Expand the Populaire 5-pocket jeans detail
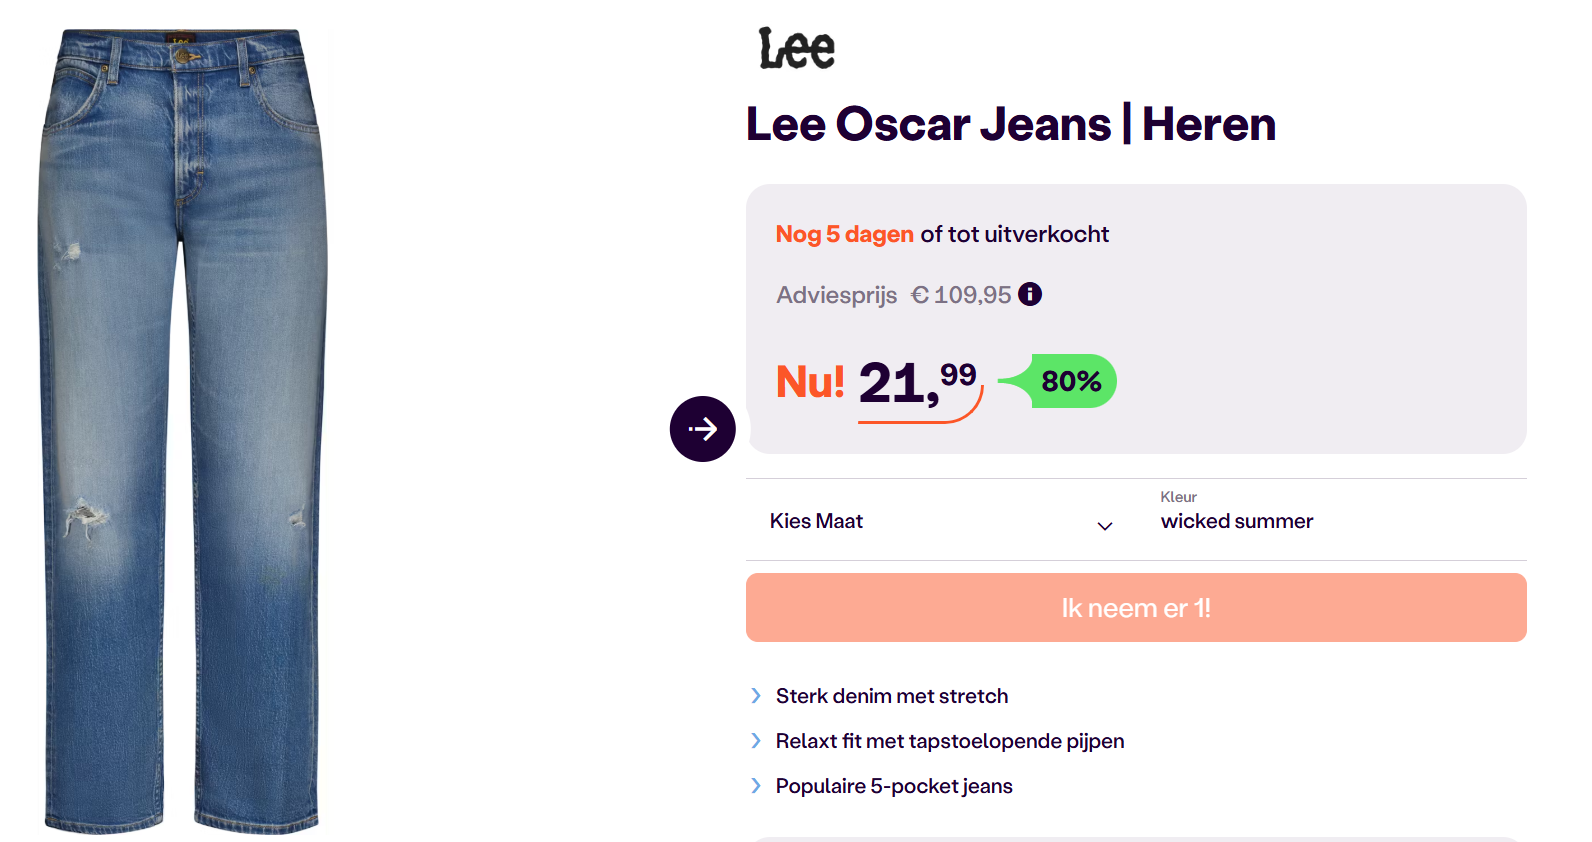 point(893,786)
